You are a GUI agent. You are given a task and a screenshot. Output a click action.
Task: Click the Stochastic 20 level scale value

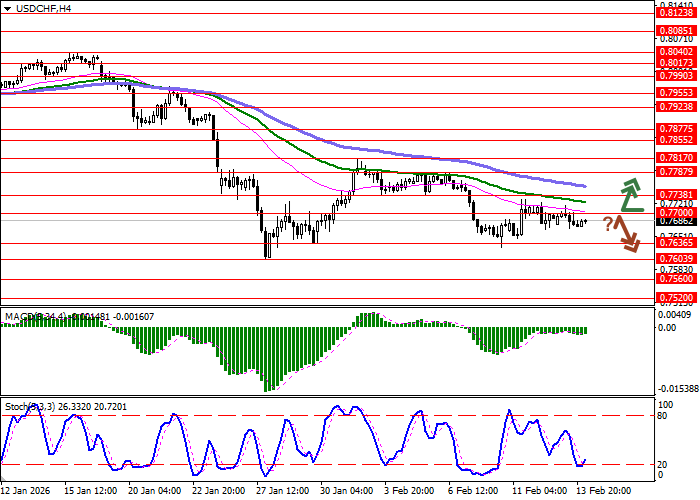(663, 465)
